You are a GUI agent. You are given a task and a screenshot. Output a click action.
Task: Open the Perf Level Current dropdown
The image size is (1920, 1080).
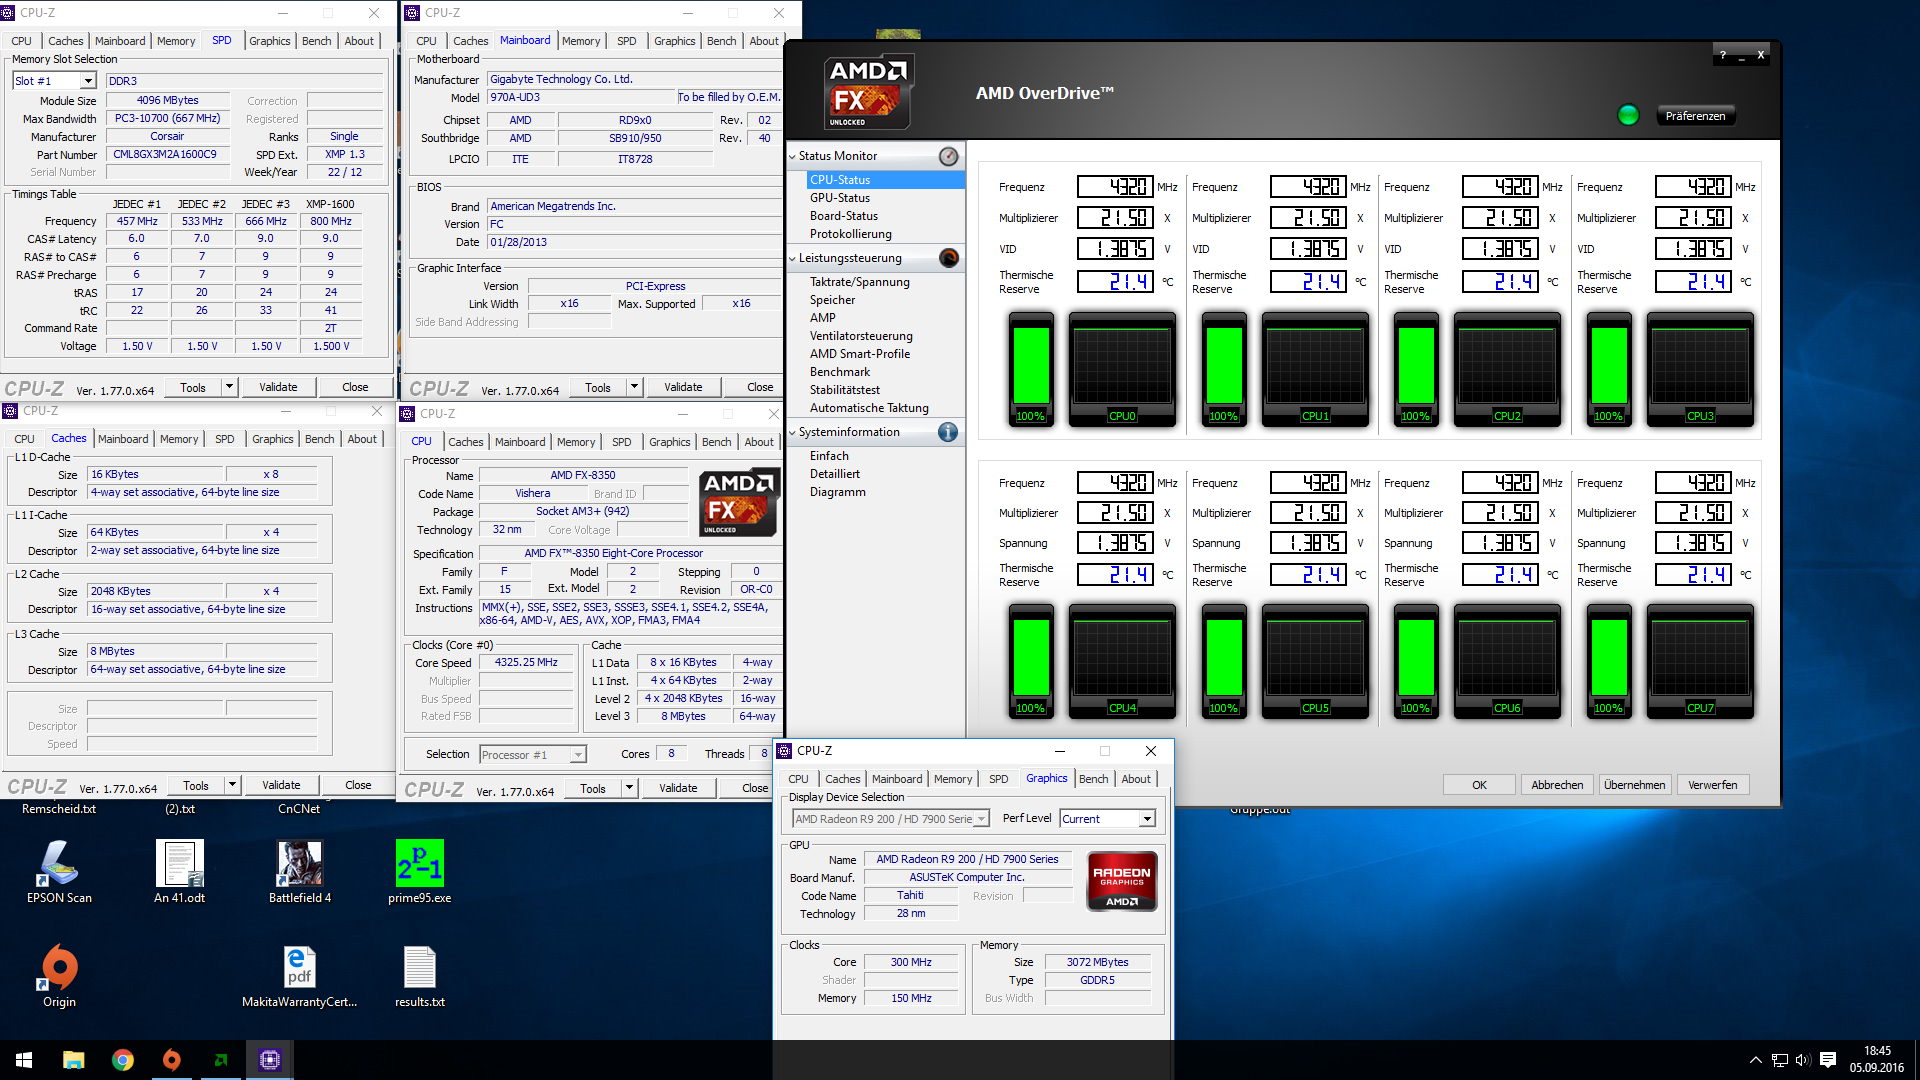(1147, 819)
